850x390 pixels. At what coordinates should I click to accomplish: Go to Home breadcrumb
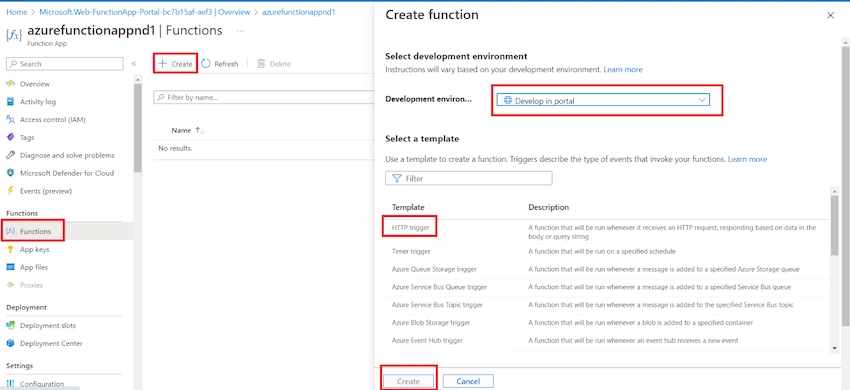16,12
